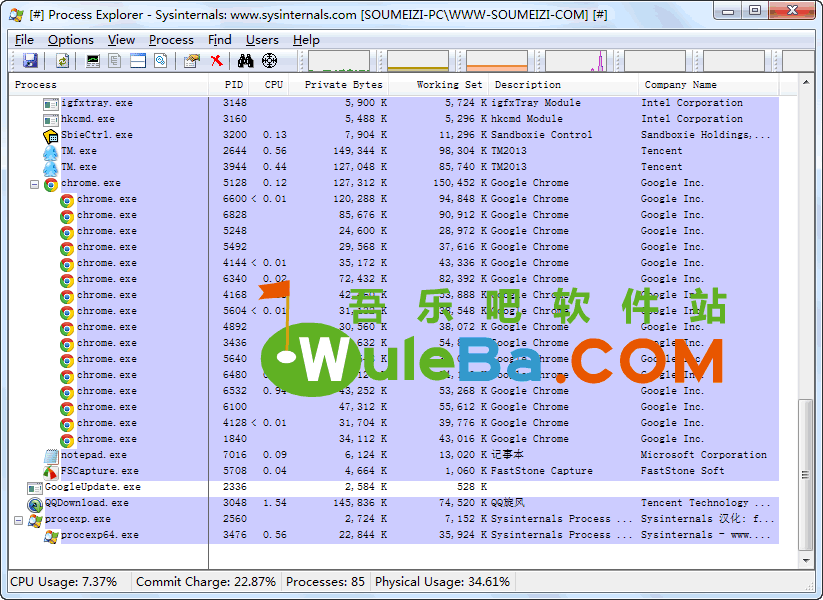This screenshot has width=823, height=600.
Task: Click 'Physical Usage: 34.61%' in status bar
Action: (x=442, y=582)
